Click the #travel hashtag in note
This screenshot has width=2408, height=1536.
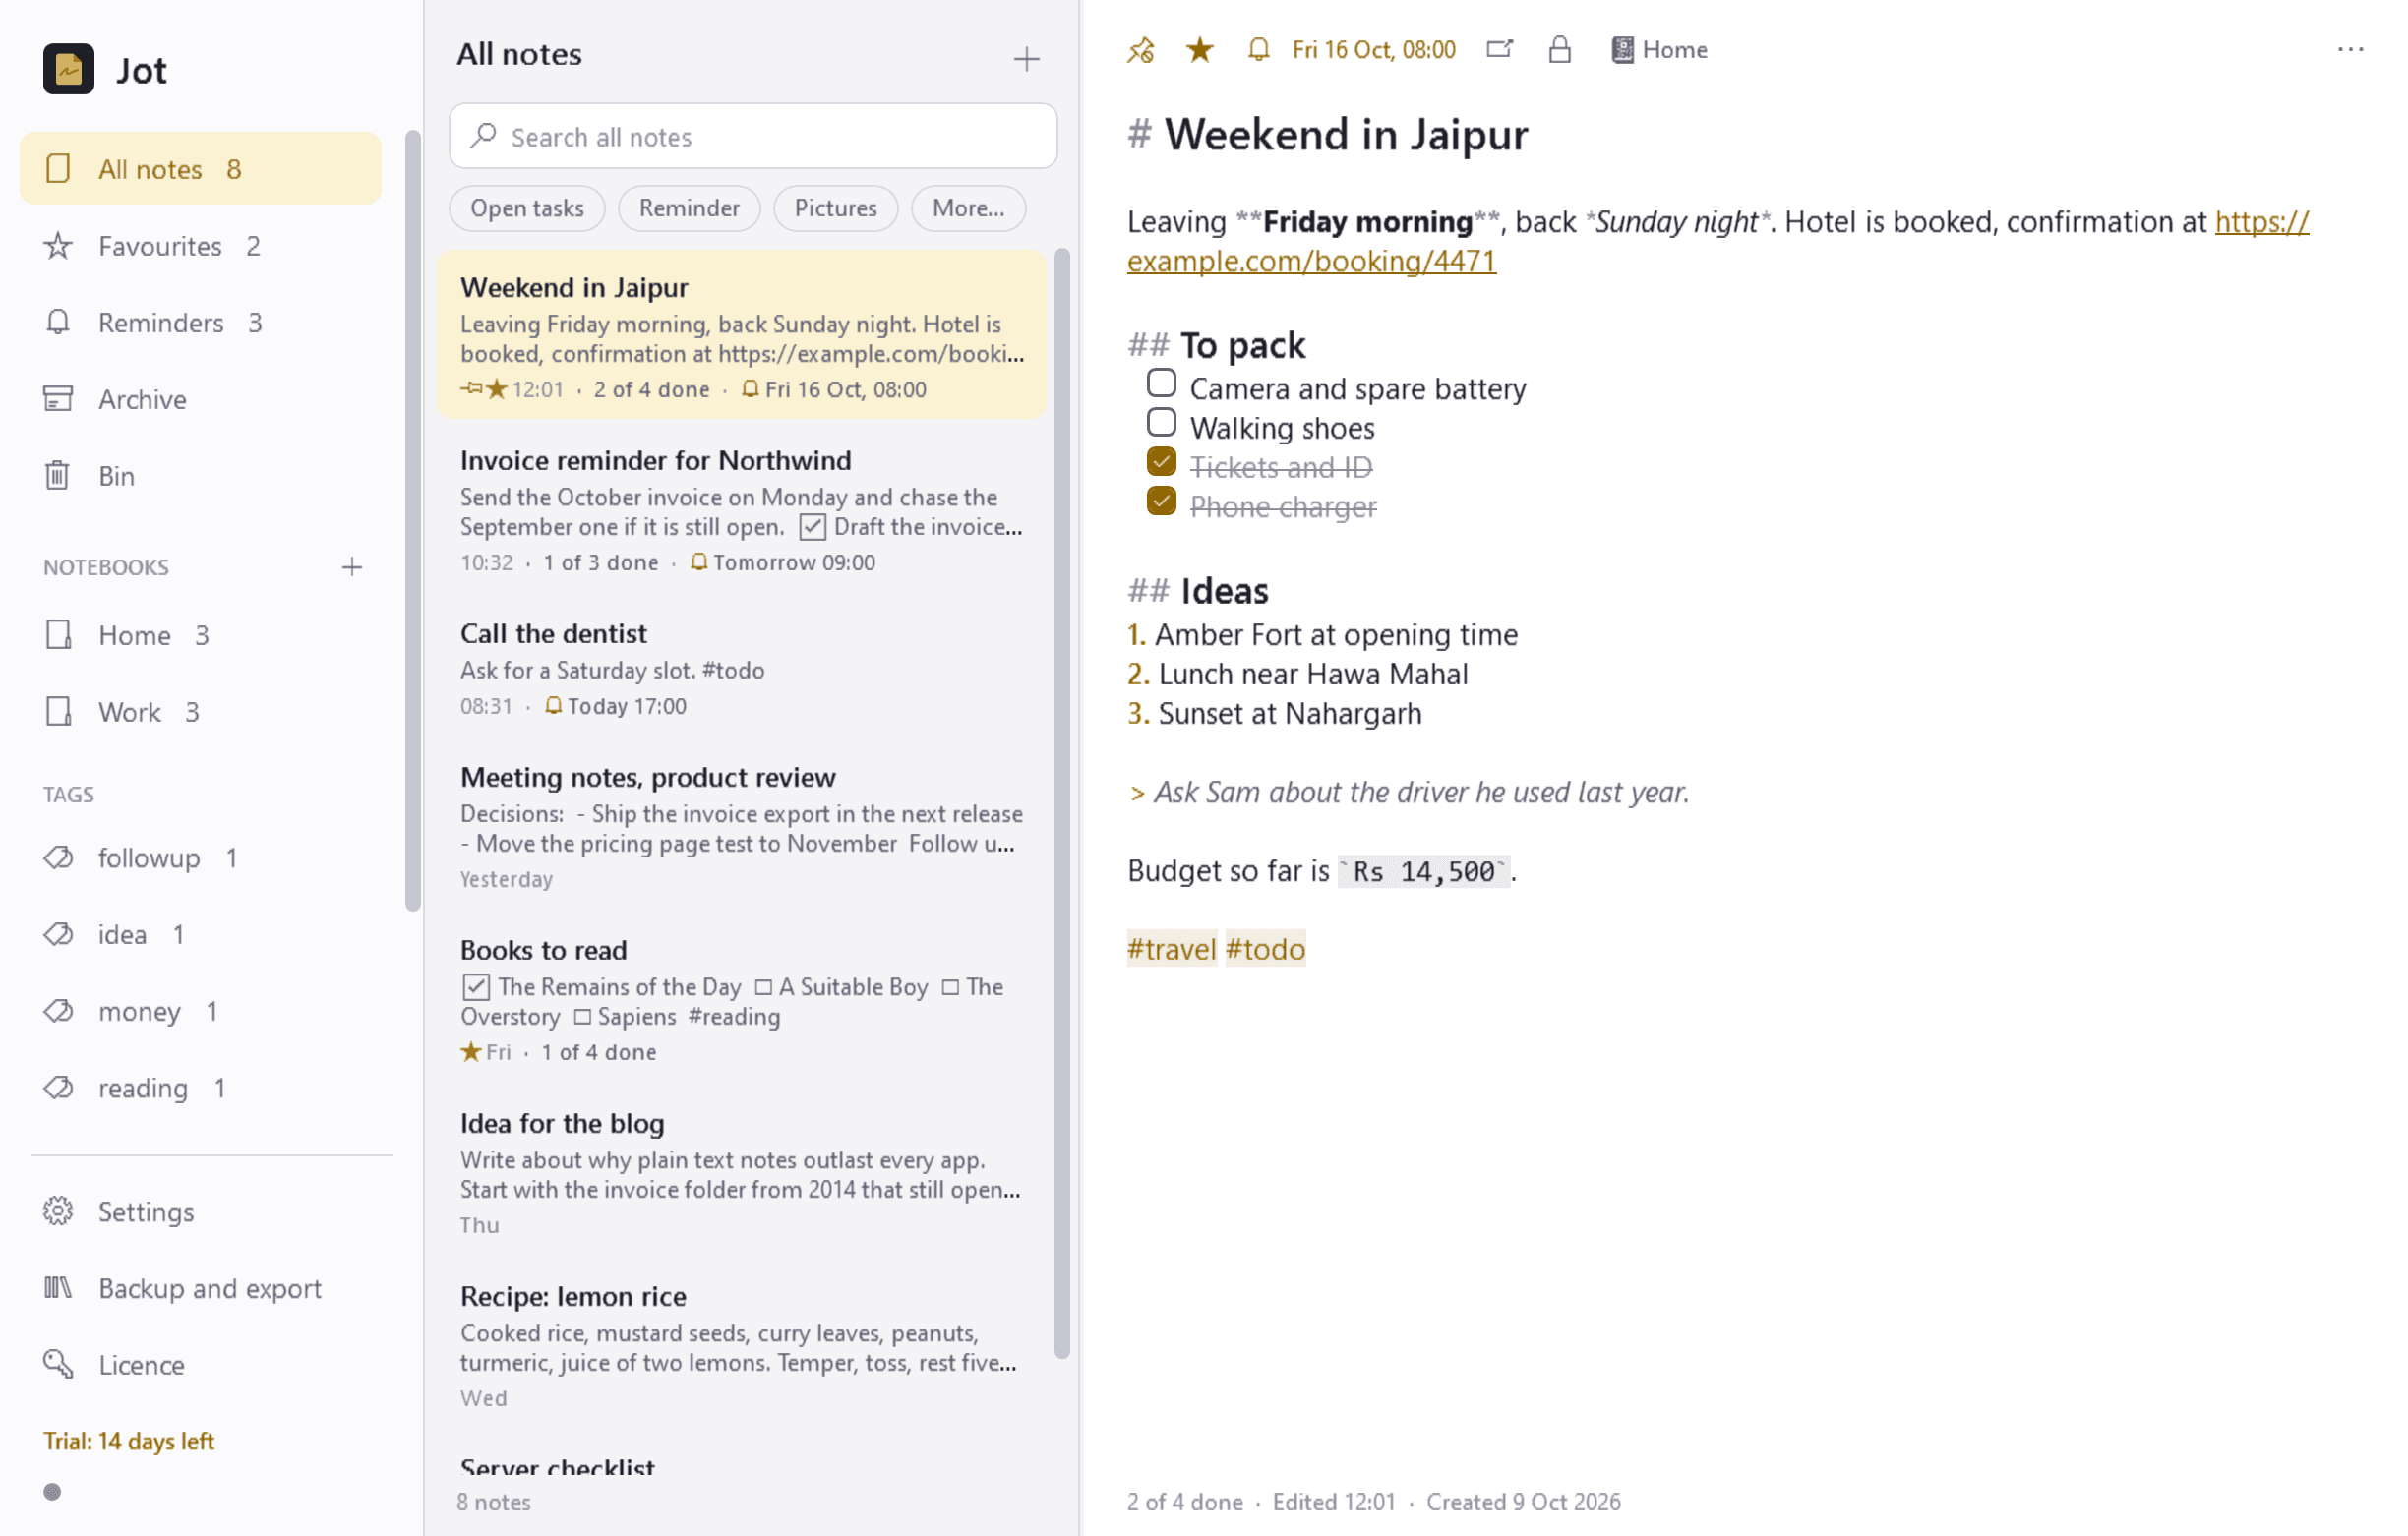(x=1171, y=949)
